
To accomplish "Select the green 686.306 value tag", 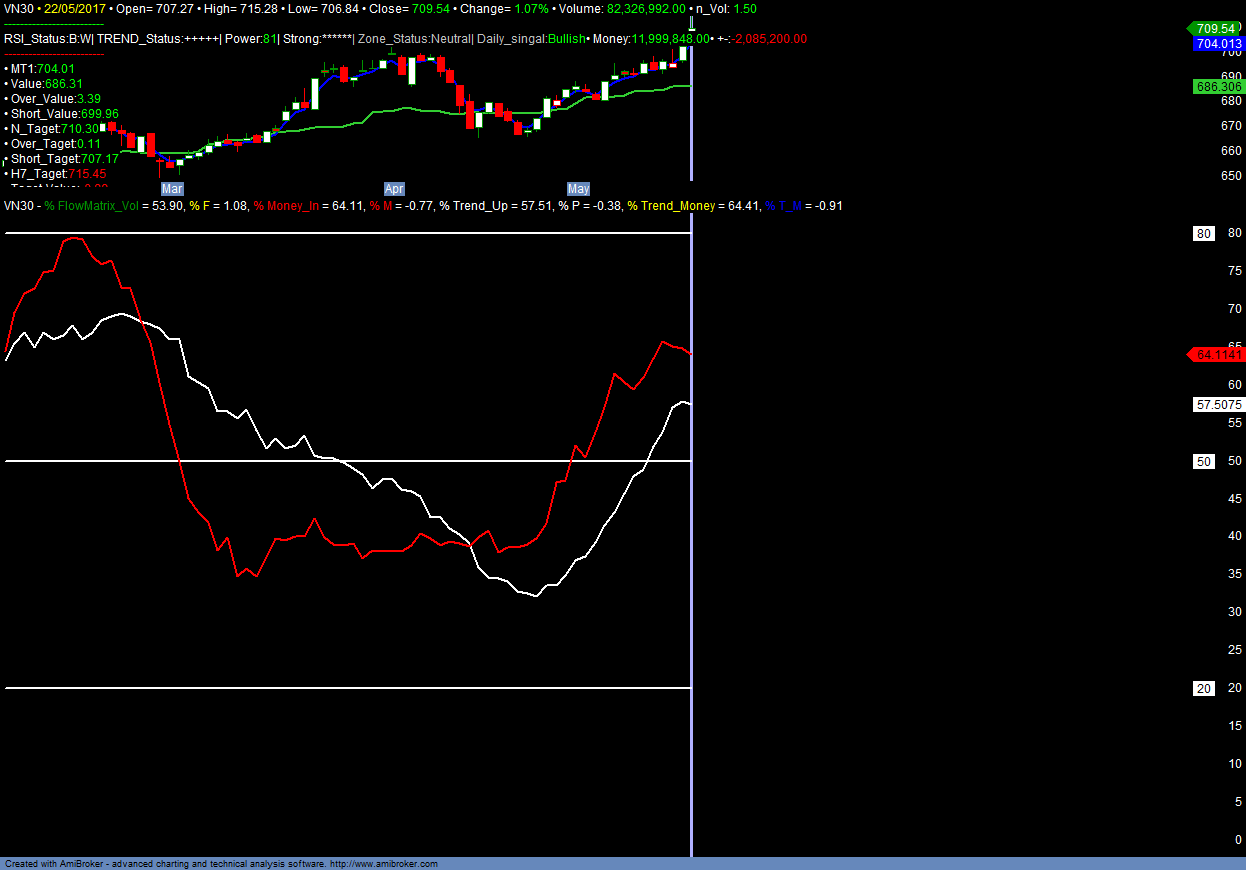I will pos(1218,87).
